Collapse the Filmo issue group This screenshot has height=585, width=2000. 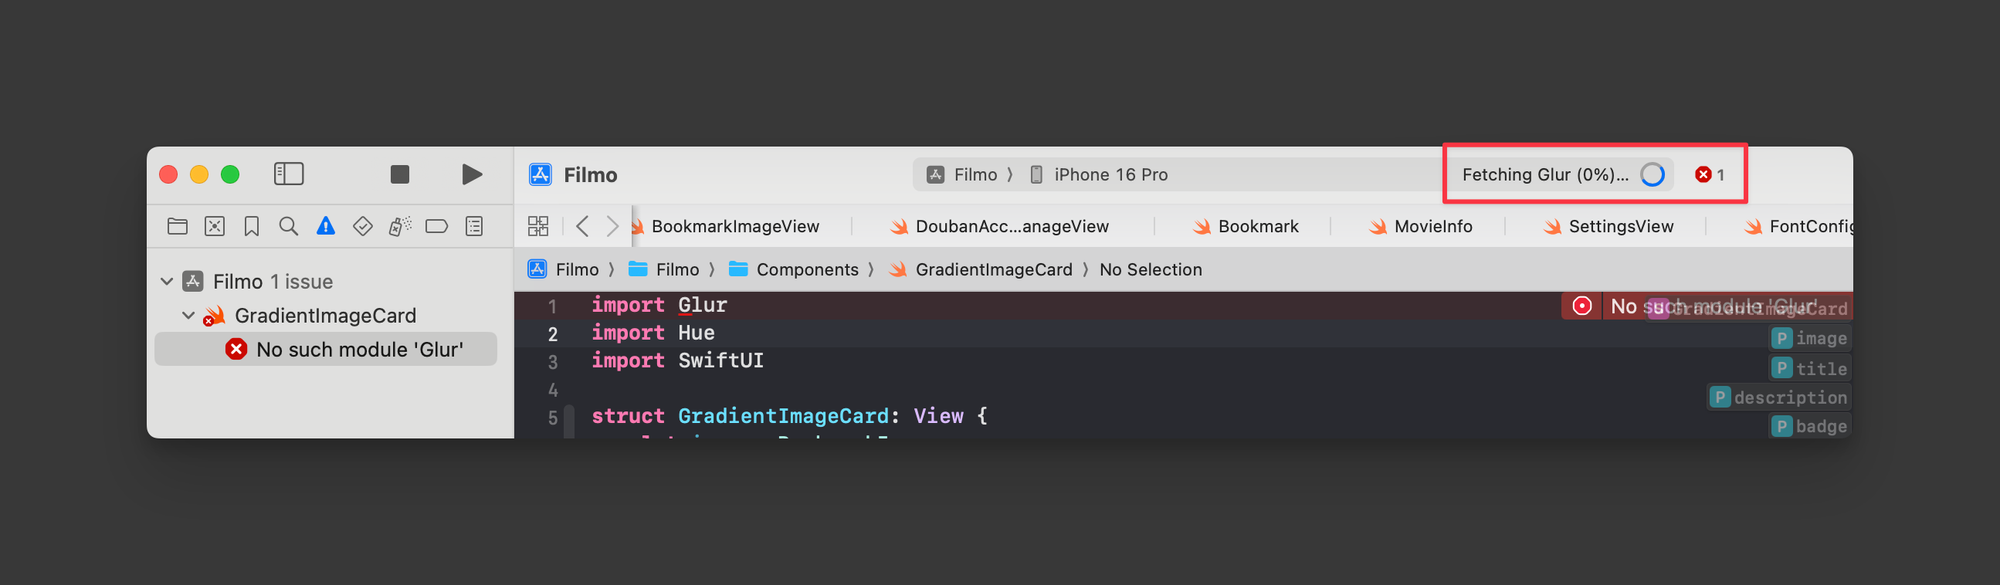click(167, 282)
